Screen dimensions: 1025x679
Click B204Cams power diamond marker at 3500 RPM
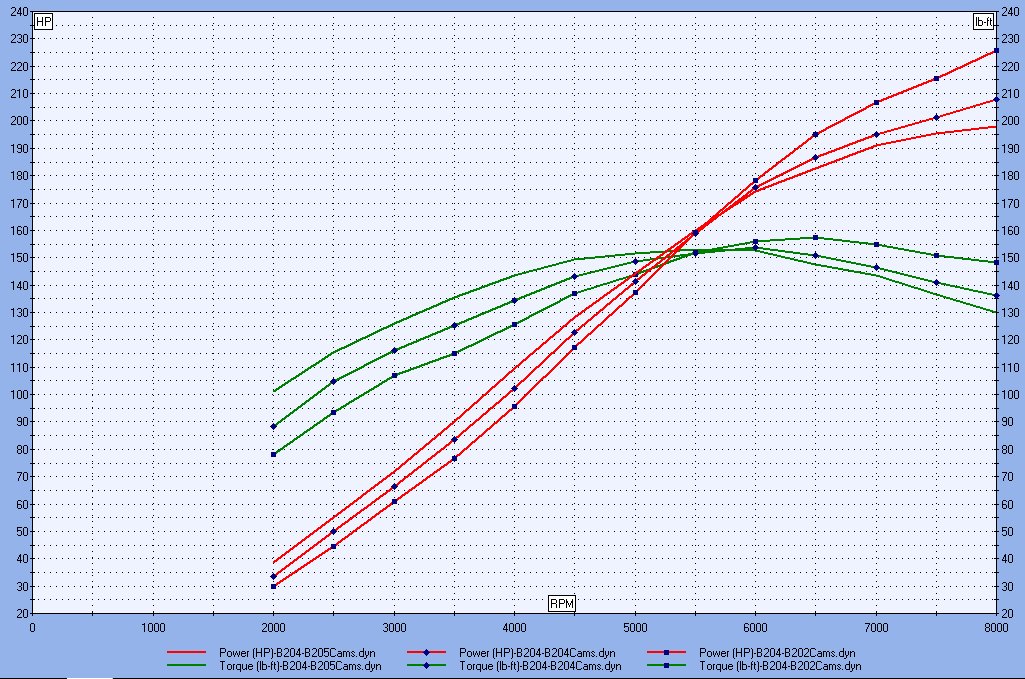pos(454,440)
